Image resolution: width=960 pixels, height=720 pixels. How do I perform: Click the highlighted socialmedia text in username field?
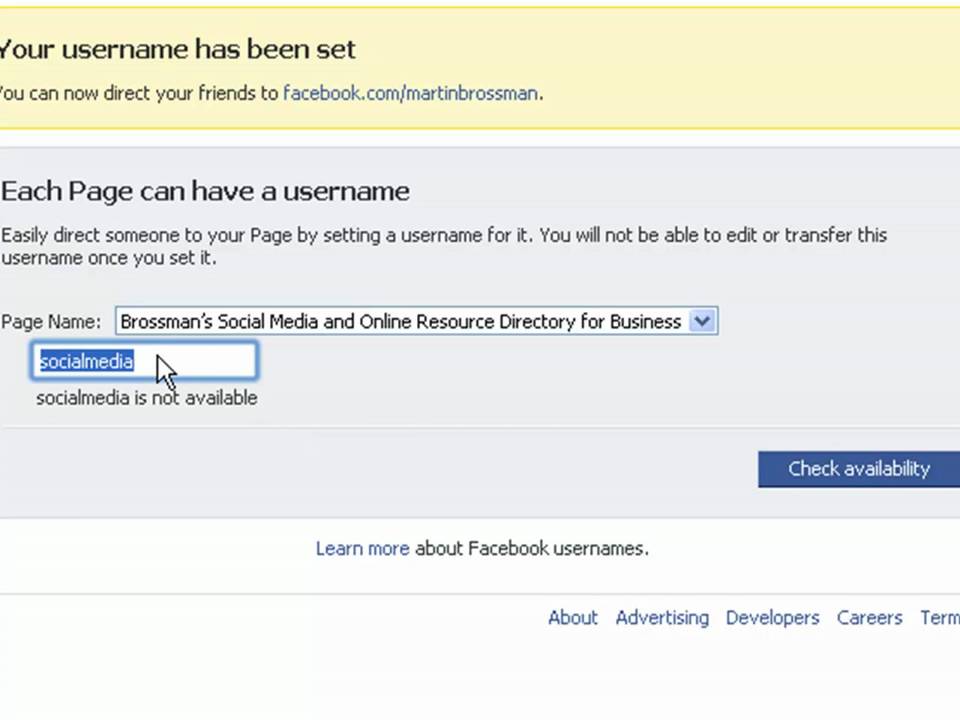pos(86,362)
